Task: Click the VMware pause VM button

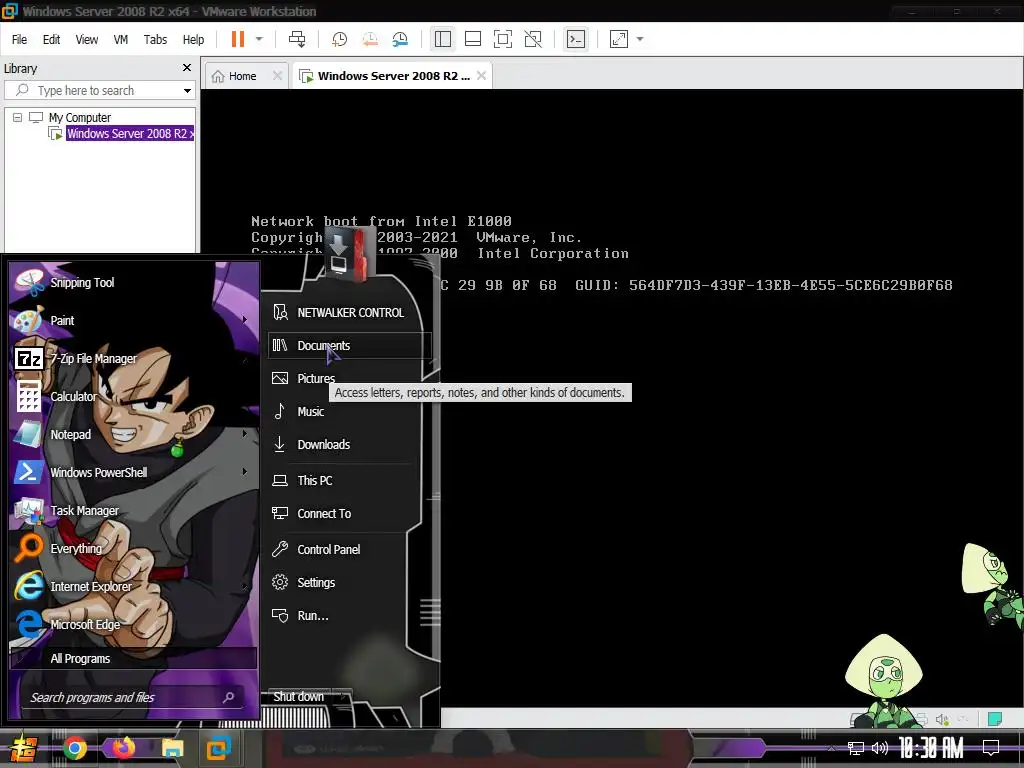Action: click(x=238, y=39)
